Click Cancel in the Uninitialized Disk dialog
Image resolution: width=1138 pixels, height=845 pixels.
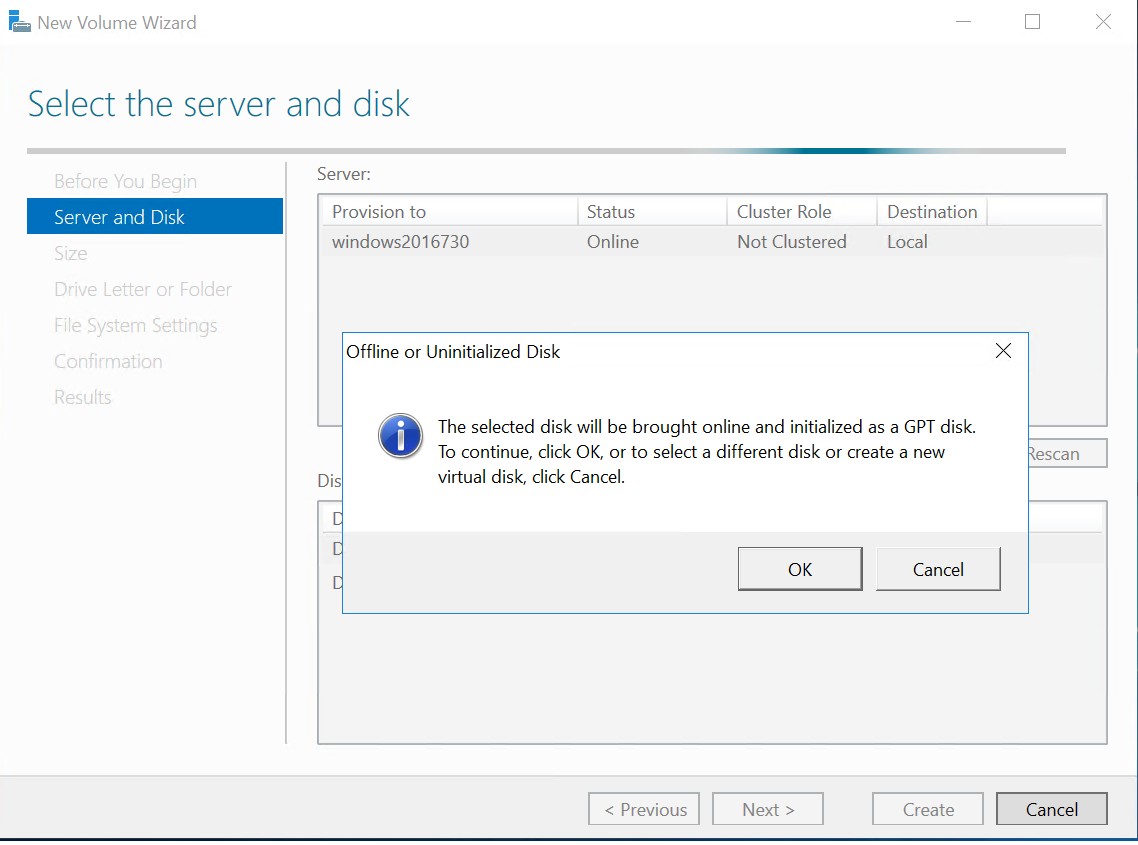[x=937, y=569]
